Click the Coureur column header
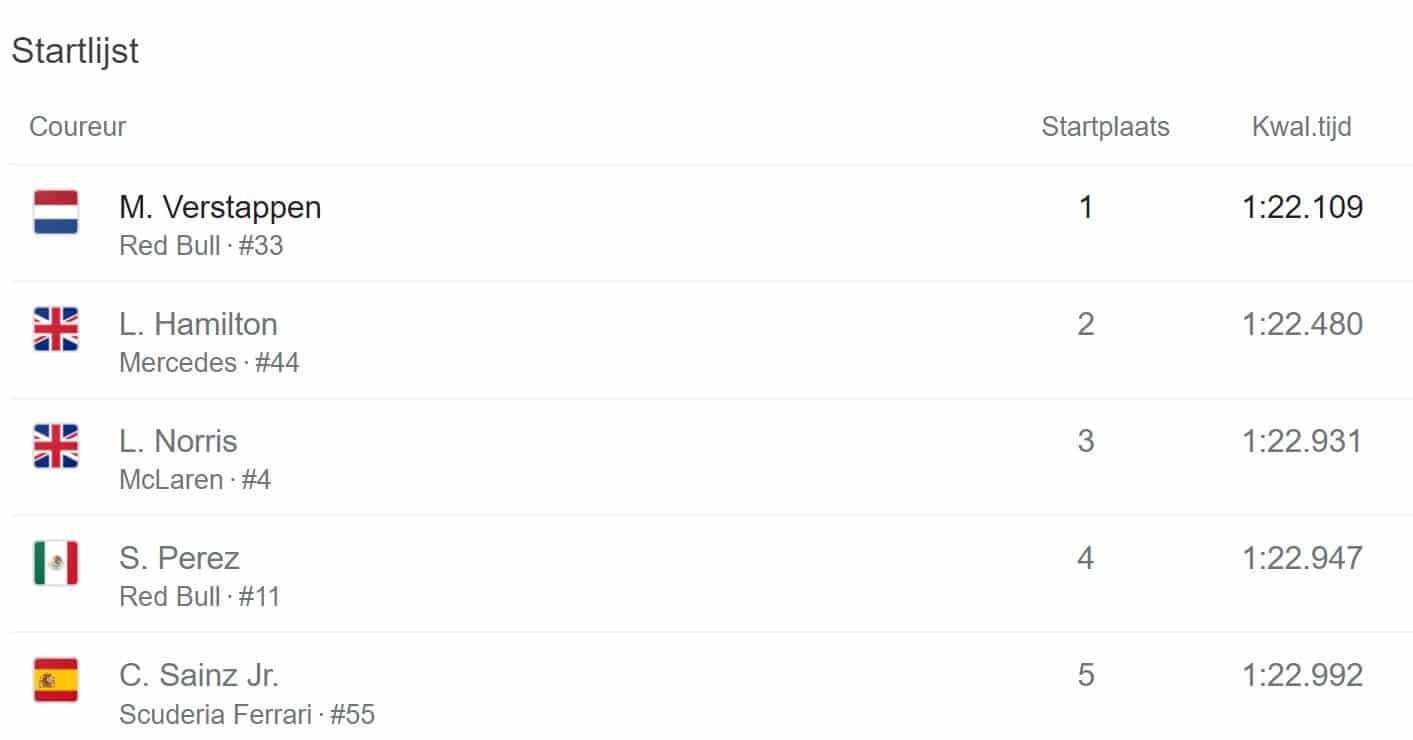This screenshot has height=740, width=1413. coord(78,127)
